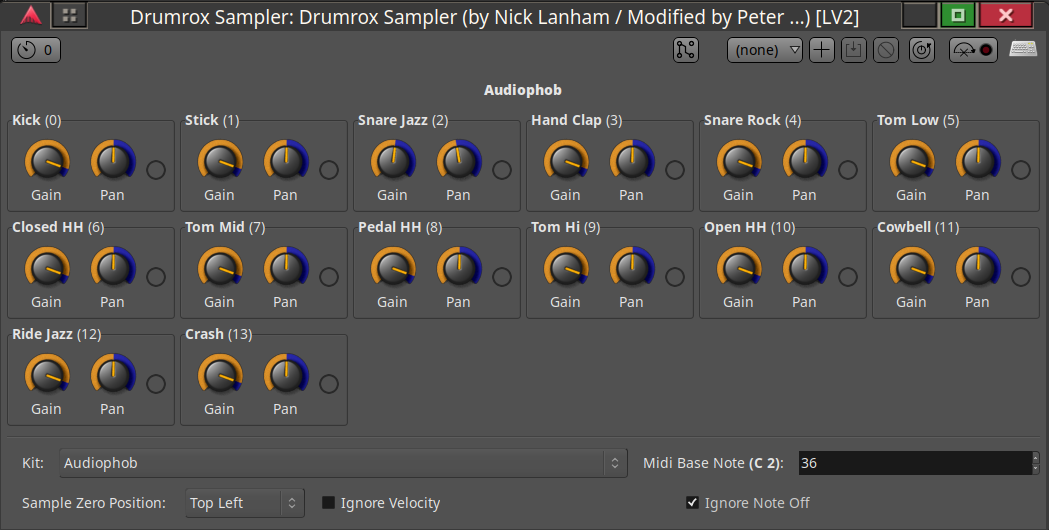Click the Pedal HH (8) Pan knob
The height and width of the screenshot is (530, 1049).
click(459, 268)
